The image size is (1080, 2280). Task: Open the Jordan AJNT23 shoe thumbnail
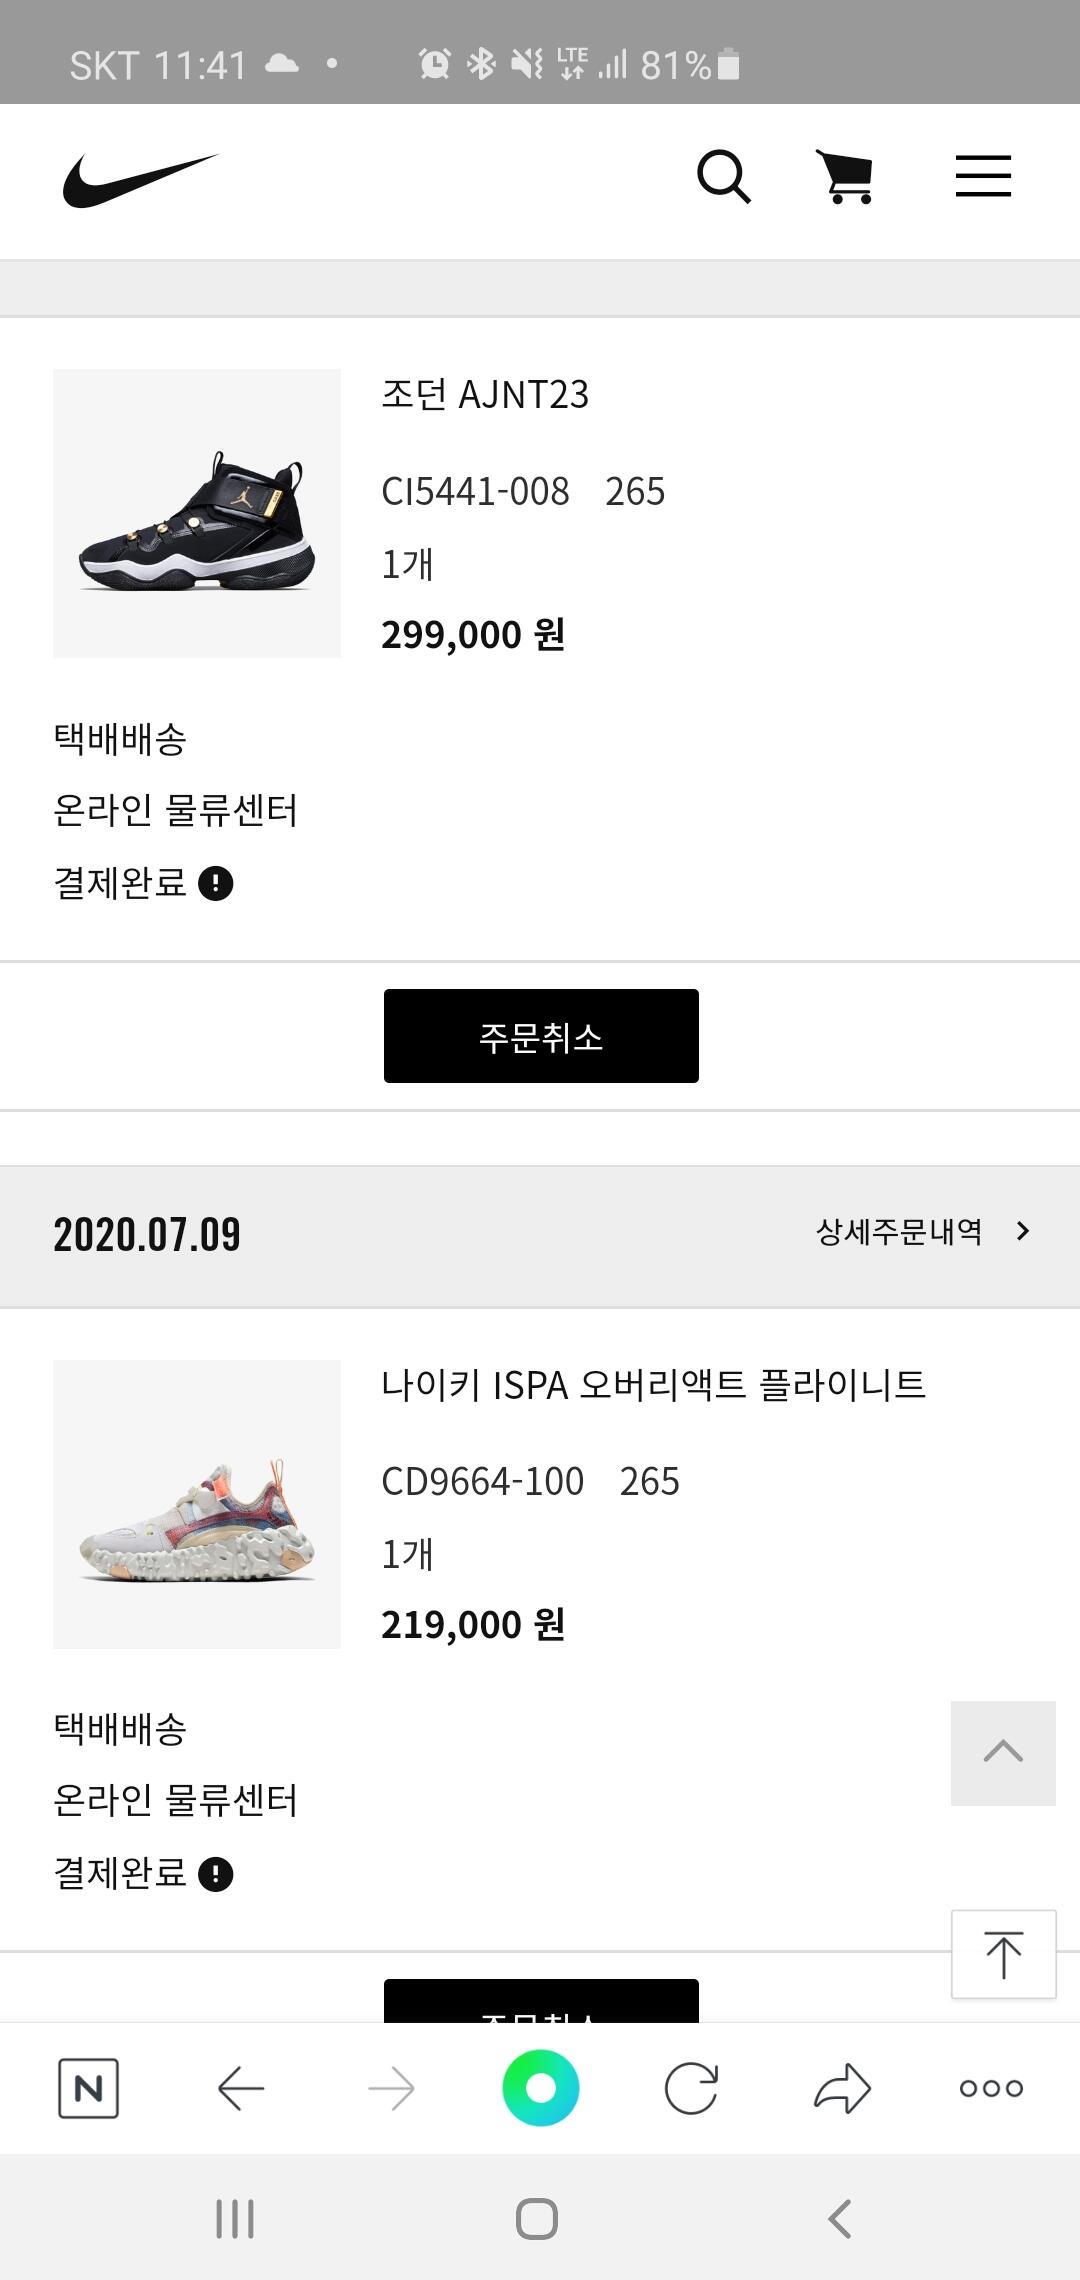[x=197, y=513]
